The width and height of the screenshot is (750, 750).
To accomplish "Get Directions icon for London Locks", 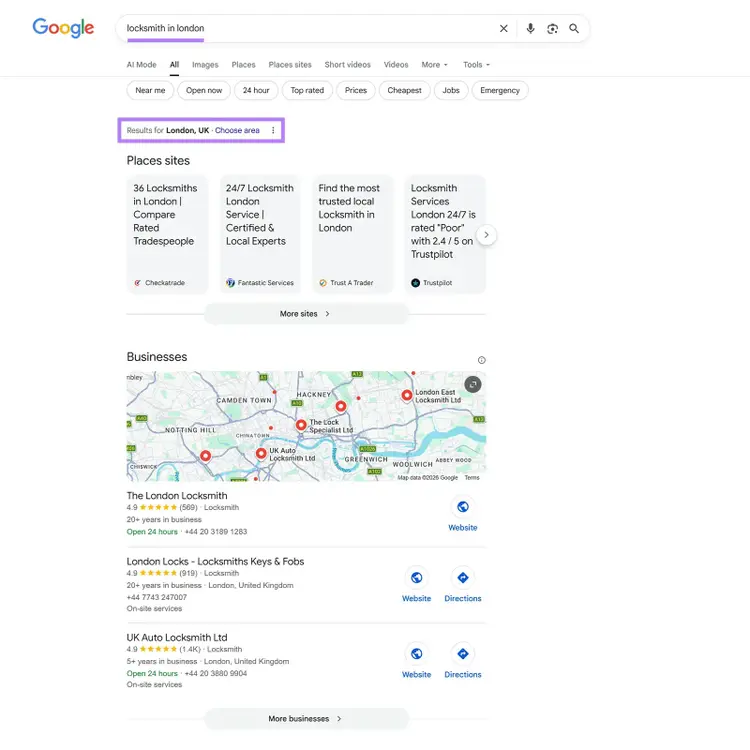I will point(463,578).
